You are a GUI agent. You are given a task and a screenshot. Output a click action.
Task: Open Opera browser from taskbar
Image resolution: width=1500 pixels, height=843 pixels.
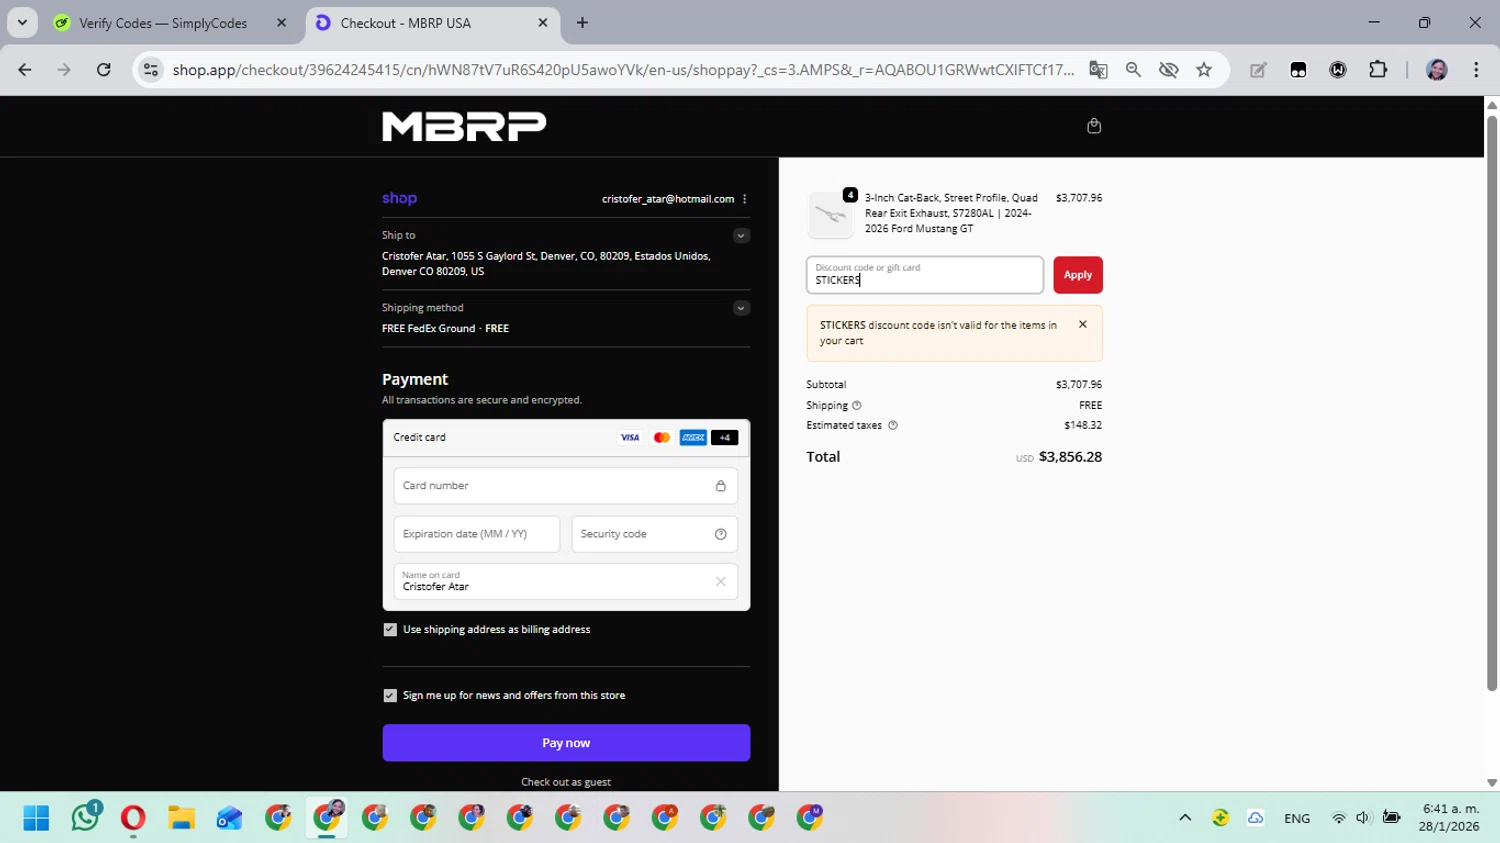coord(133,818)
